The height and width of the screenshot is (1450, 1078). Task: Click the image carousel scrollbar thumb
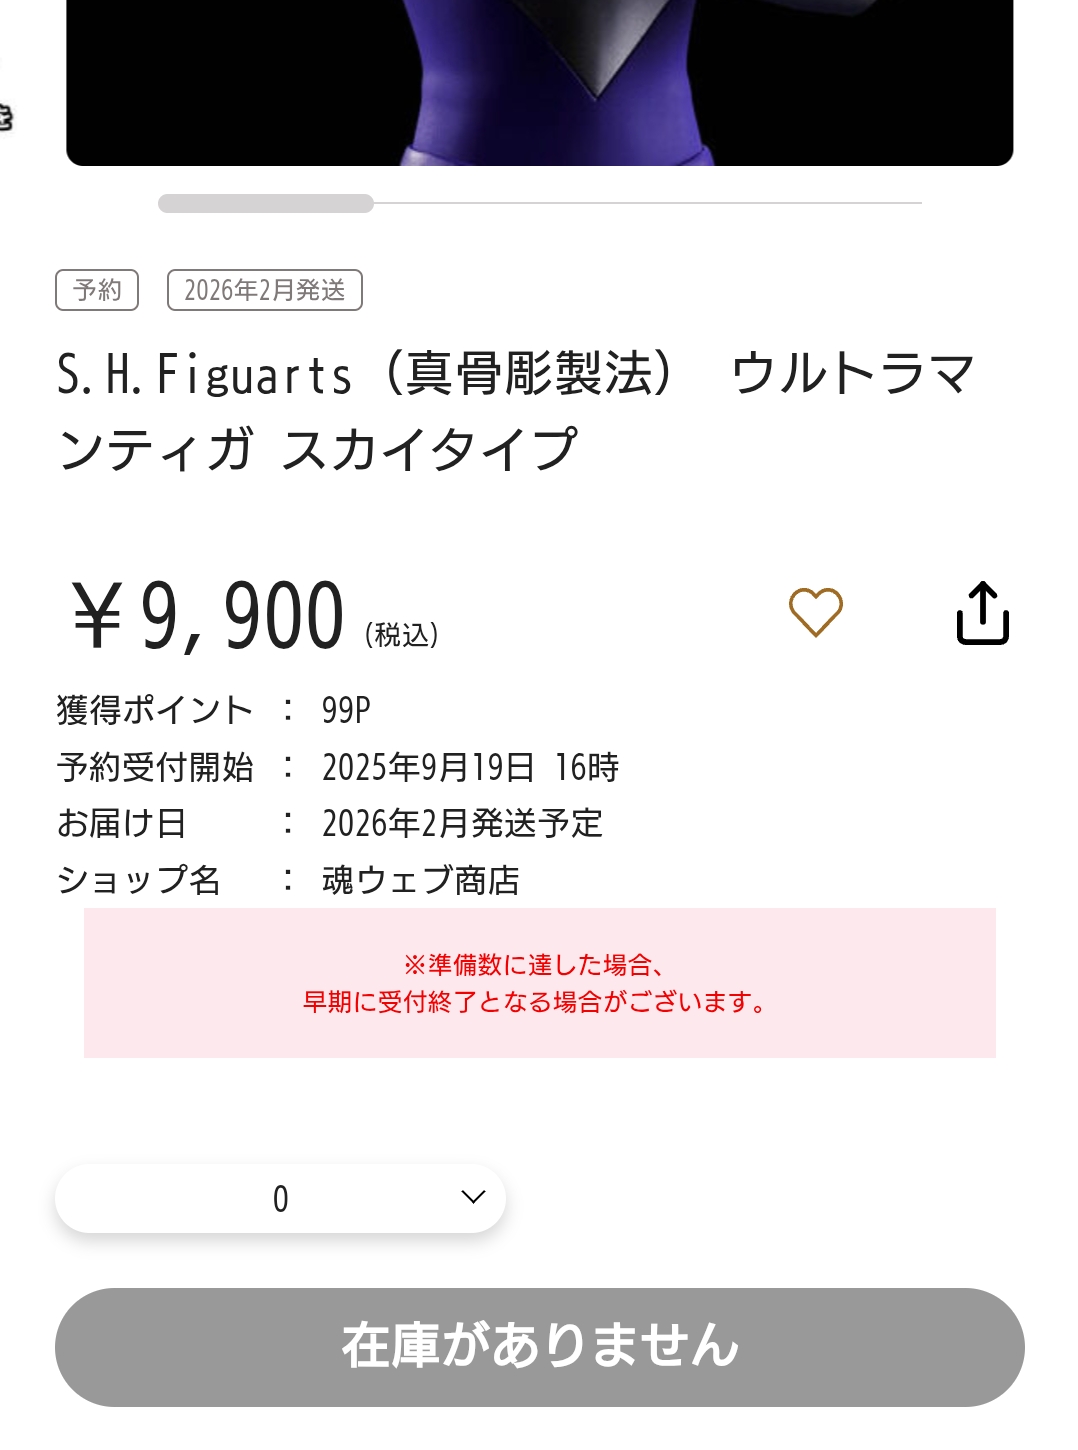click(266, 204)
